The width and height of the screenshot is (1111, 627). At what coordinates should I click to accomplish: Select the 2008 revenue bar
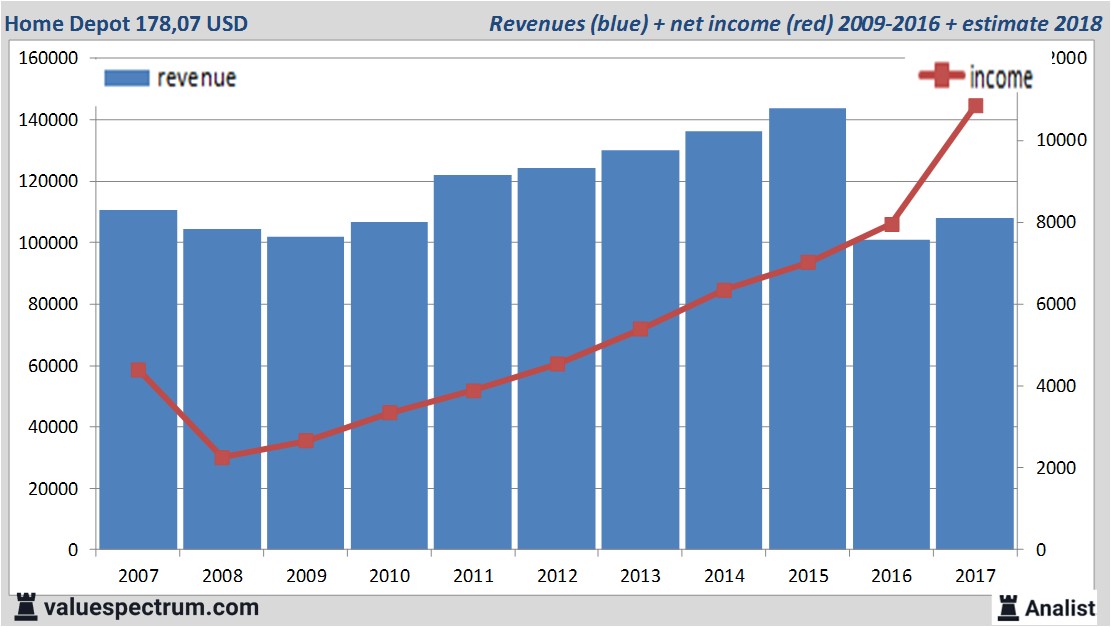coord(222,389)
